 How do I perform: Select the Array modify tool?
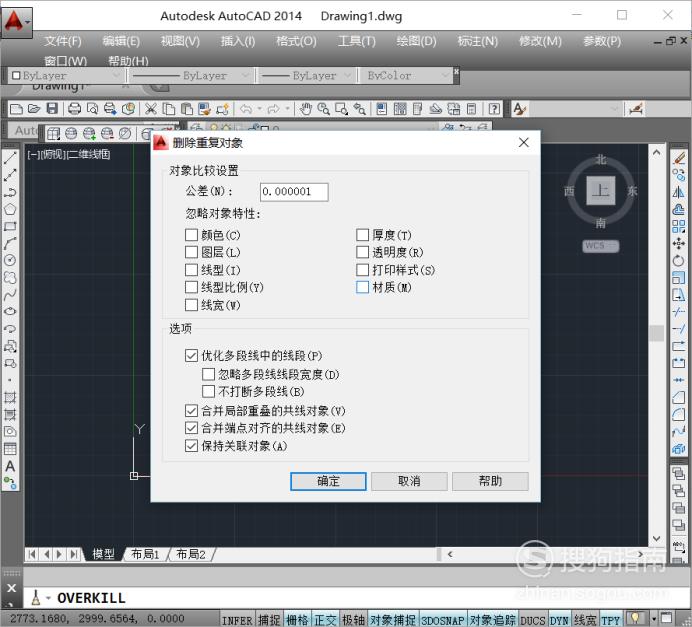(x=679, y=226)
